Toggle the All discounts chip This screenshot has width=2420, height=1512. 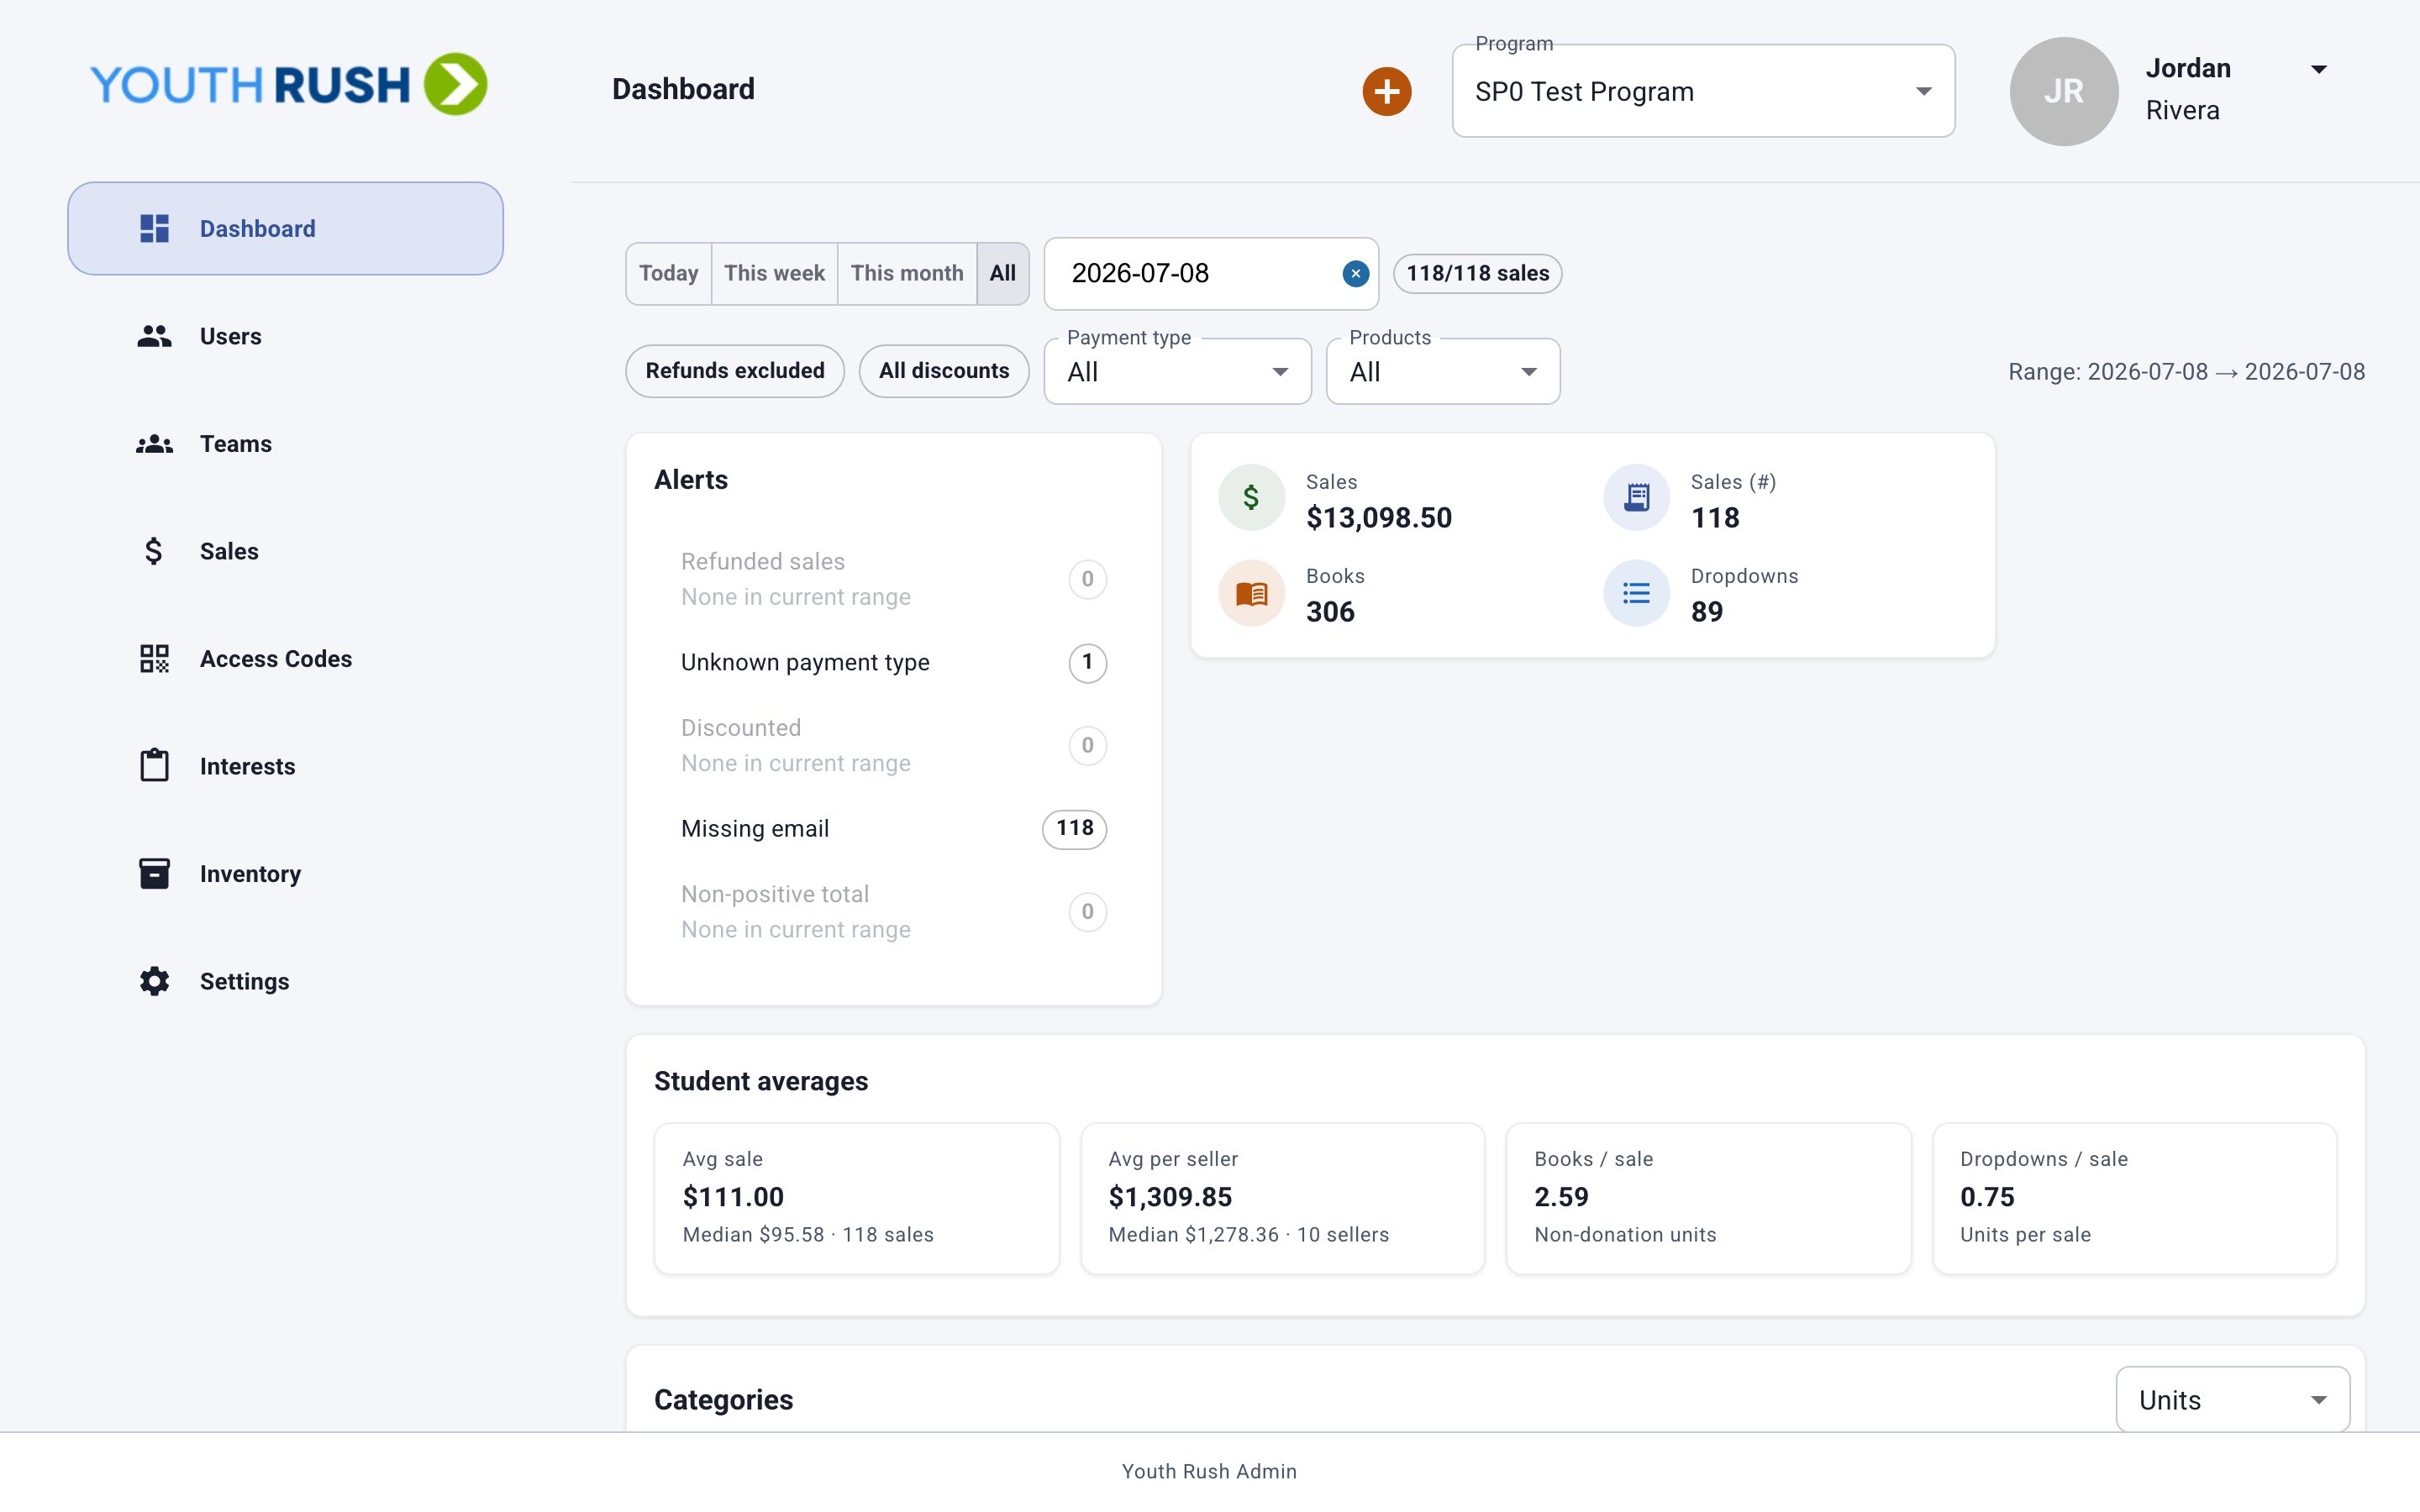tap(944, 371)
